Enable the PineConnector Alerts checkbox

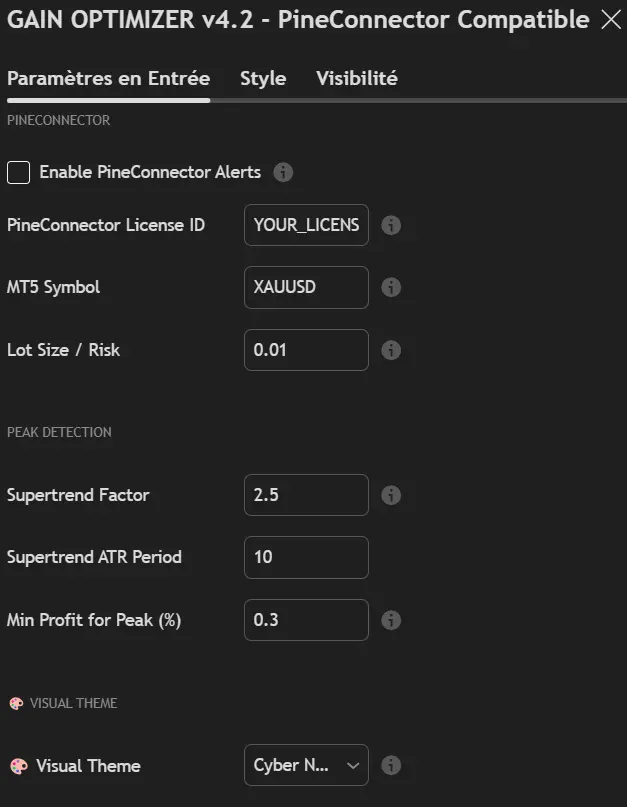click(x=19, y=172)
